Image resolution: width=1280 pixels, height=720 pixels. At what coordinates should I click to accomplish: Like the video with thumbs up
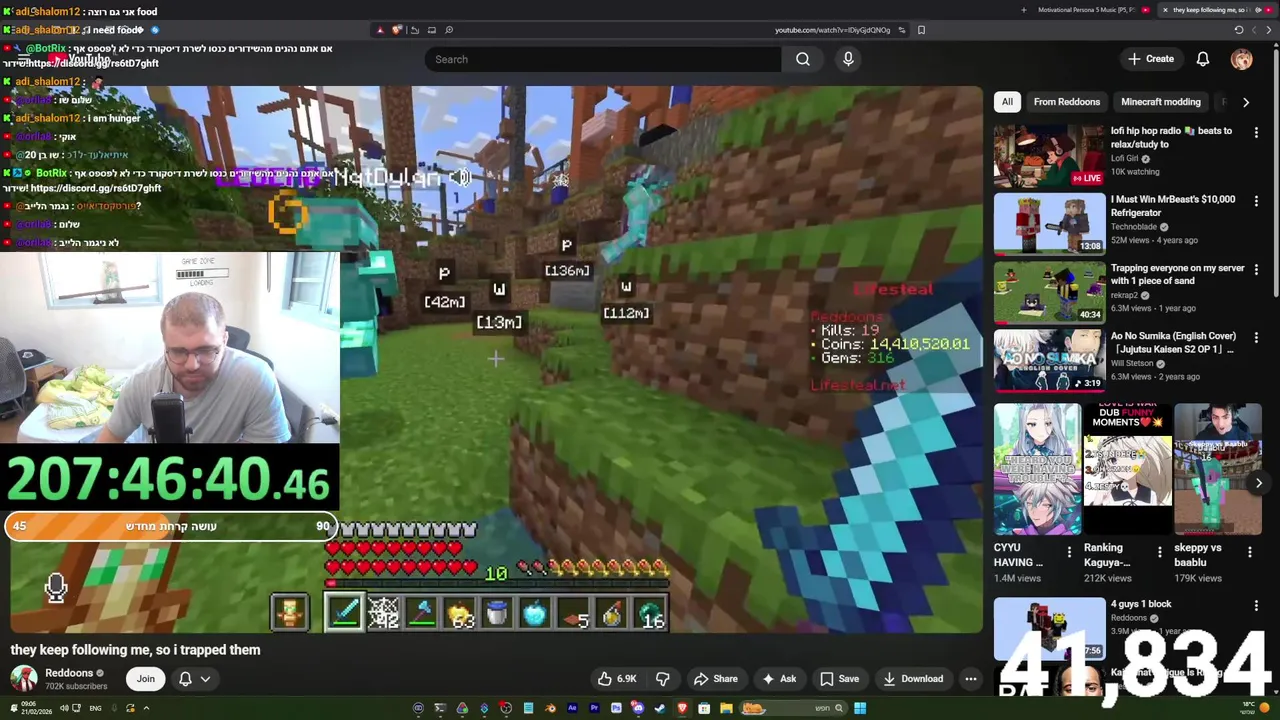617,679
